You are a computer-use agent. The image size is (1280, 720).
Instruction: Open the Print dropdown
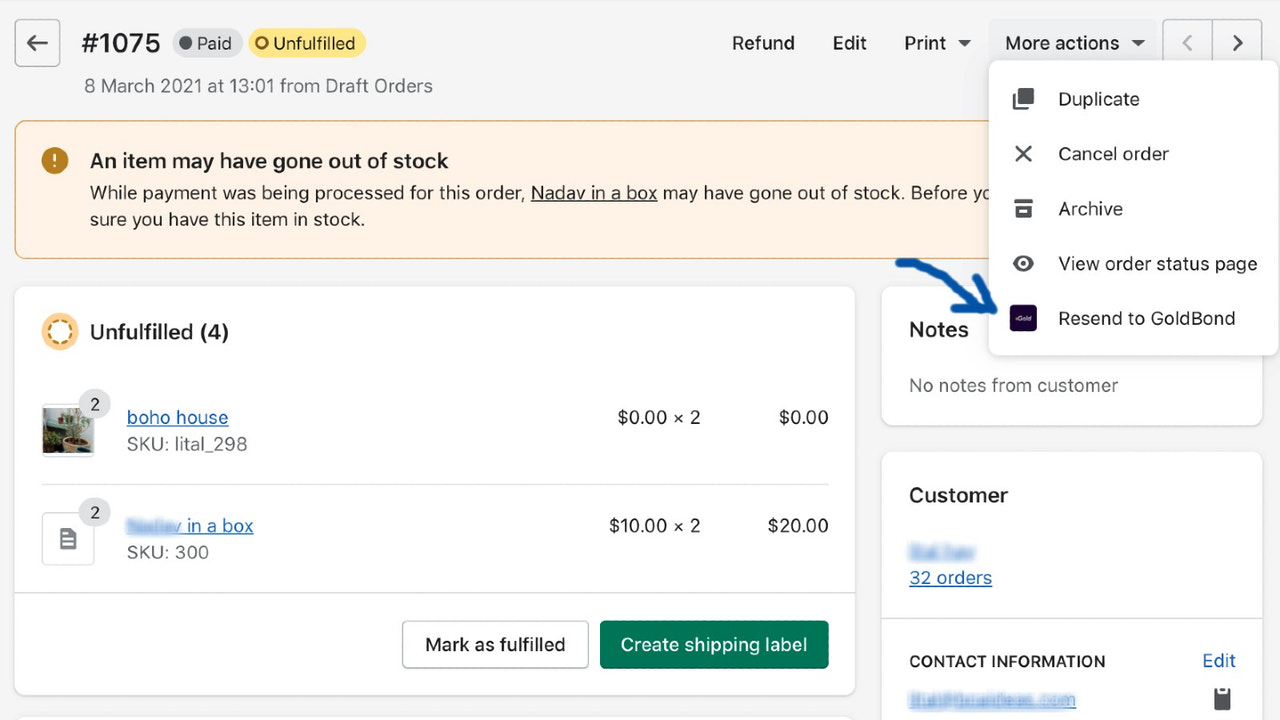click(x=935, y=43)
